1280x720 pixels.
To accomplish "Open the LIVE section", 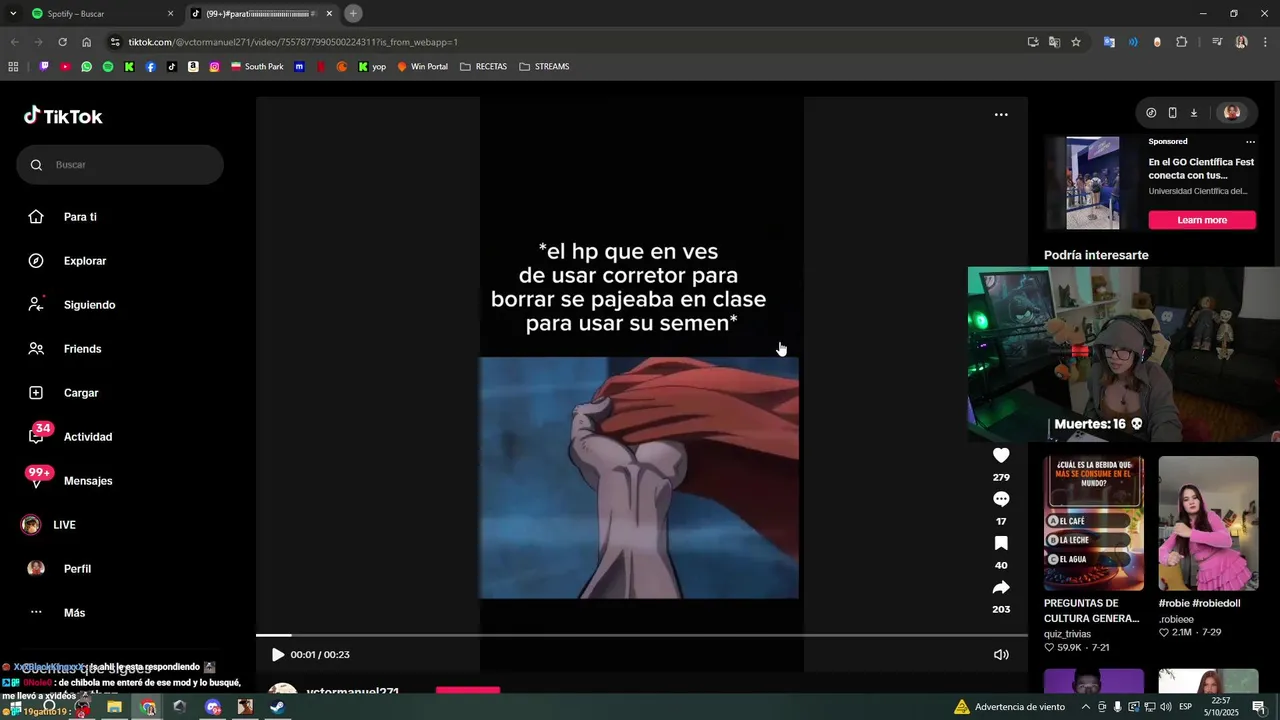I will tap(64, 525).
